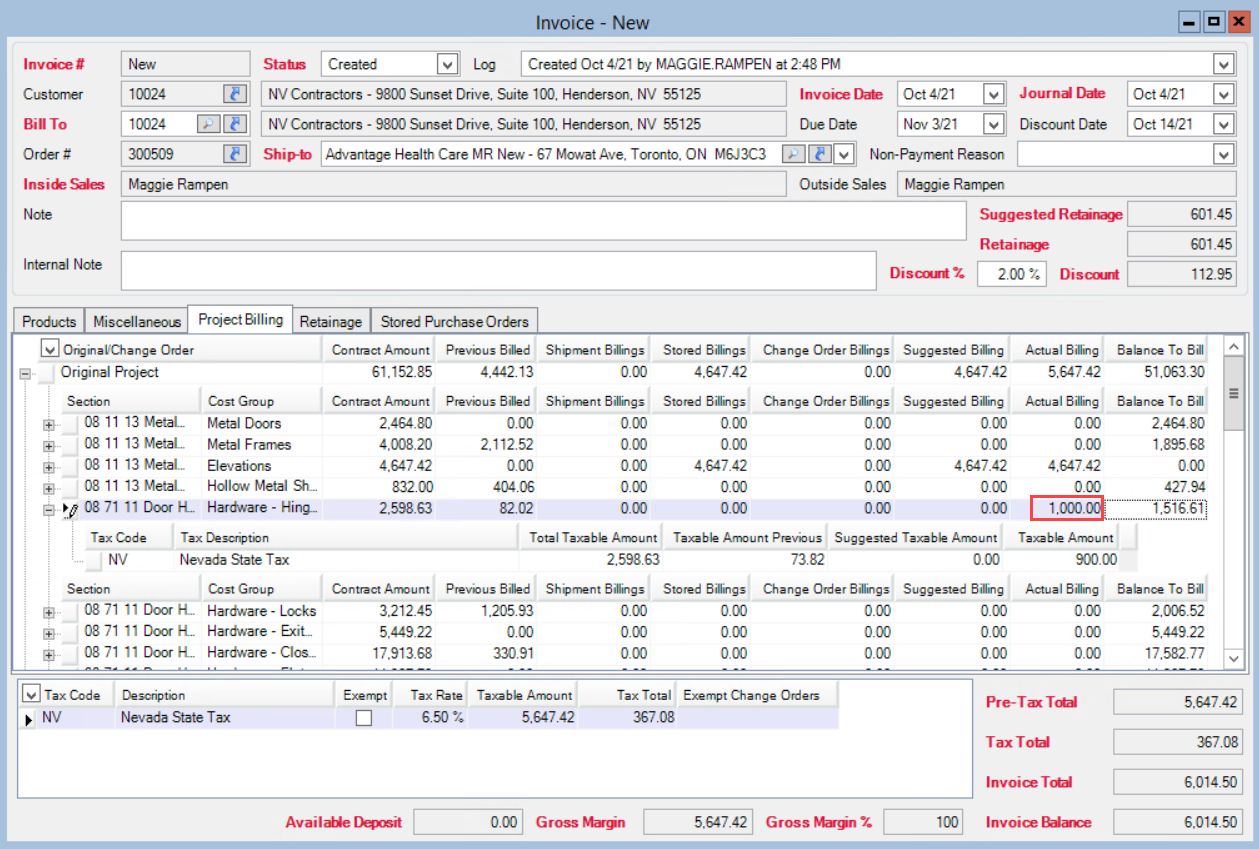The width and height of the screenshot is (1259, 849).
Task: Click the Ship-to blue link arrow icon
Action: (819, 154)
